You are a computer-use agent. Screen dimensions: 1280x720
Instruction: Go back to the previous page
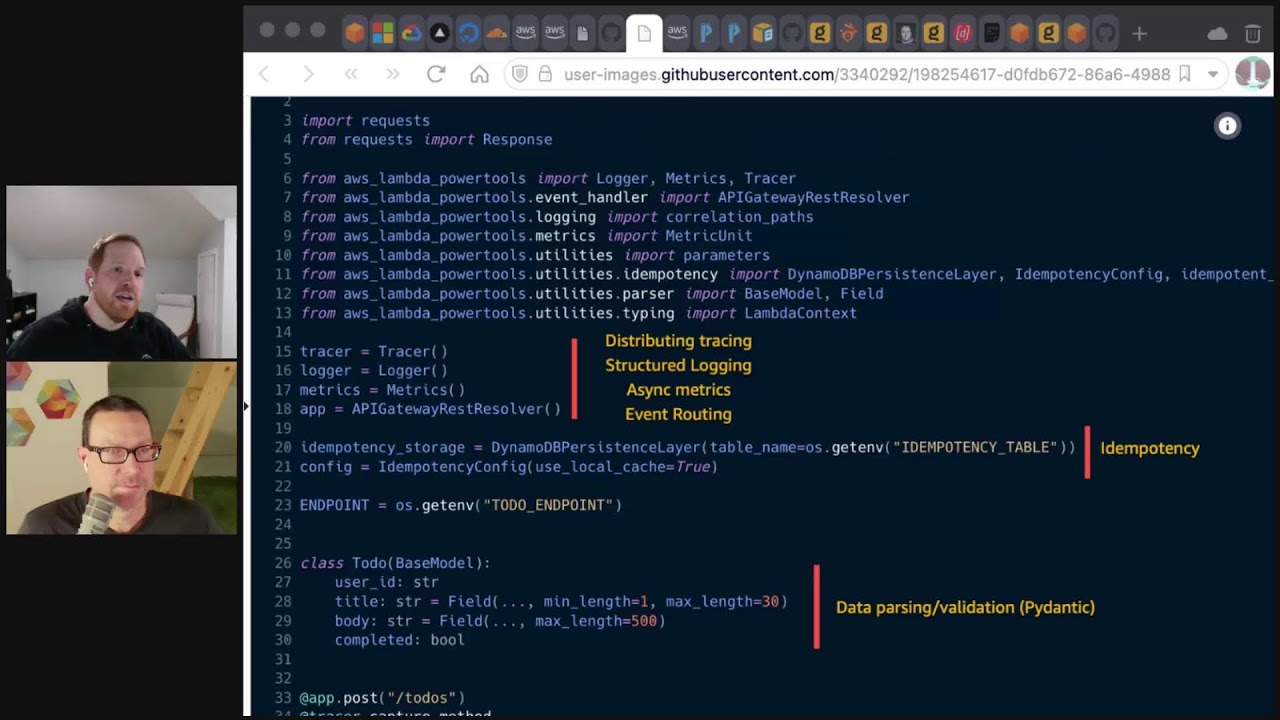coord(265,74)
